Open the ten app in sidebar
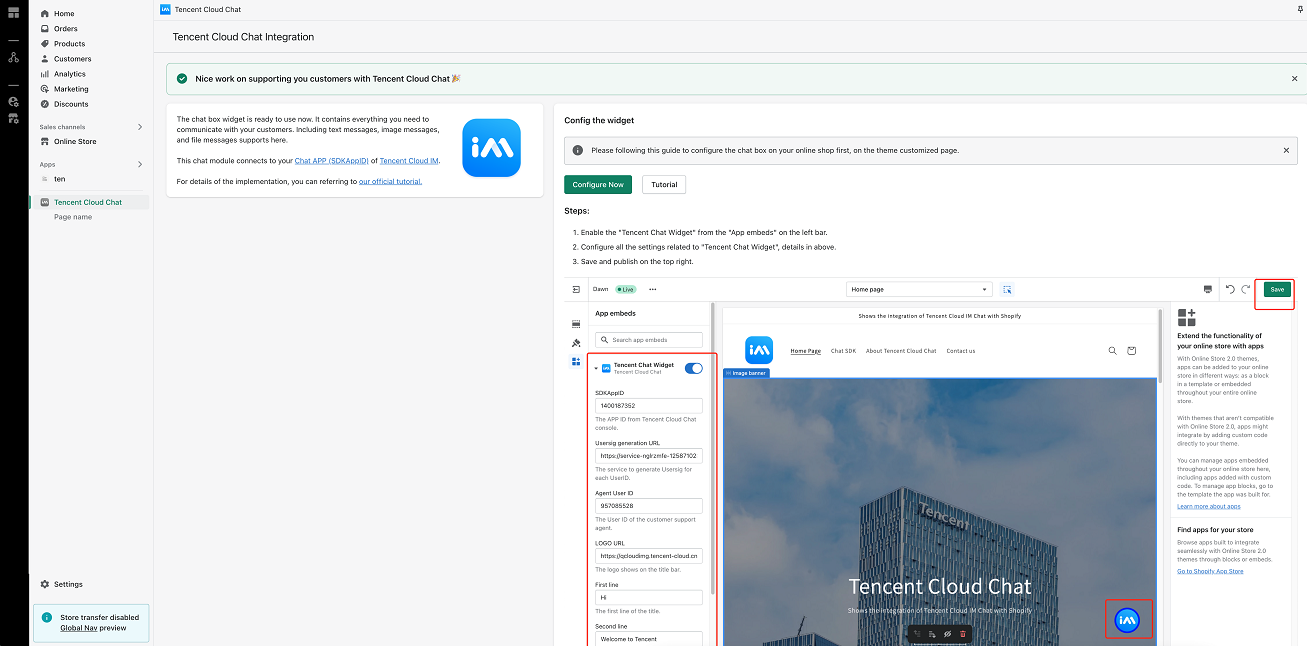Viewport: 1307px width, 646px height. pos(60,179)
